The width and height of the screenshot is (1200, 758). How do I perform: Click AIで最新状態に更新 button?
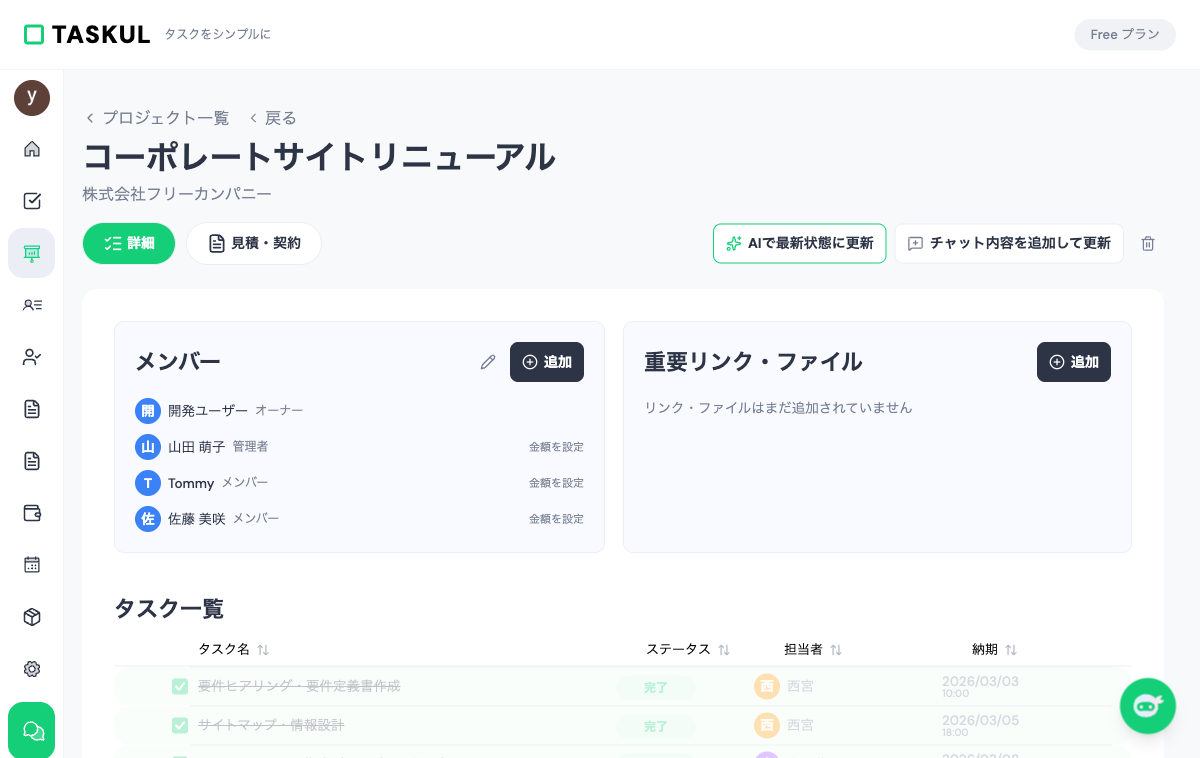799,243
